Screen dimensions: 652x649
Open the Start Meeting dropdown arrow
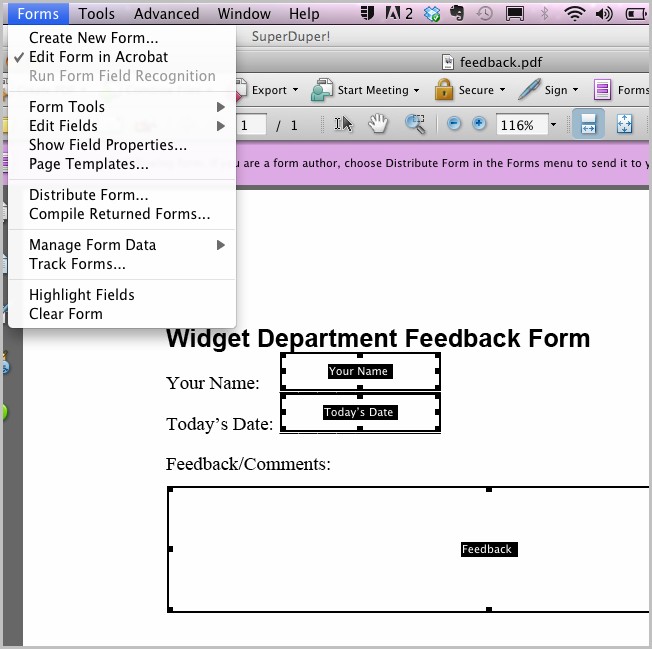[x=416, y=90]
